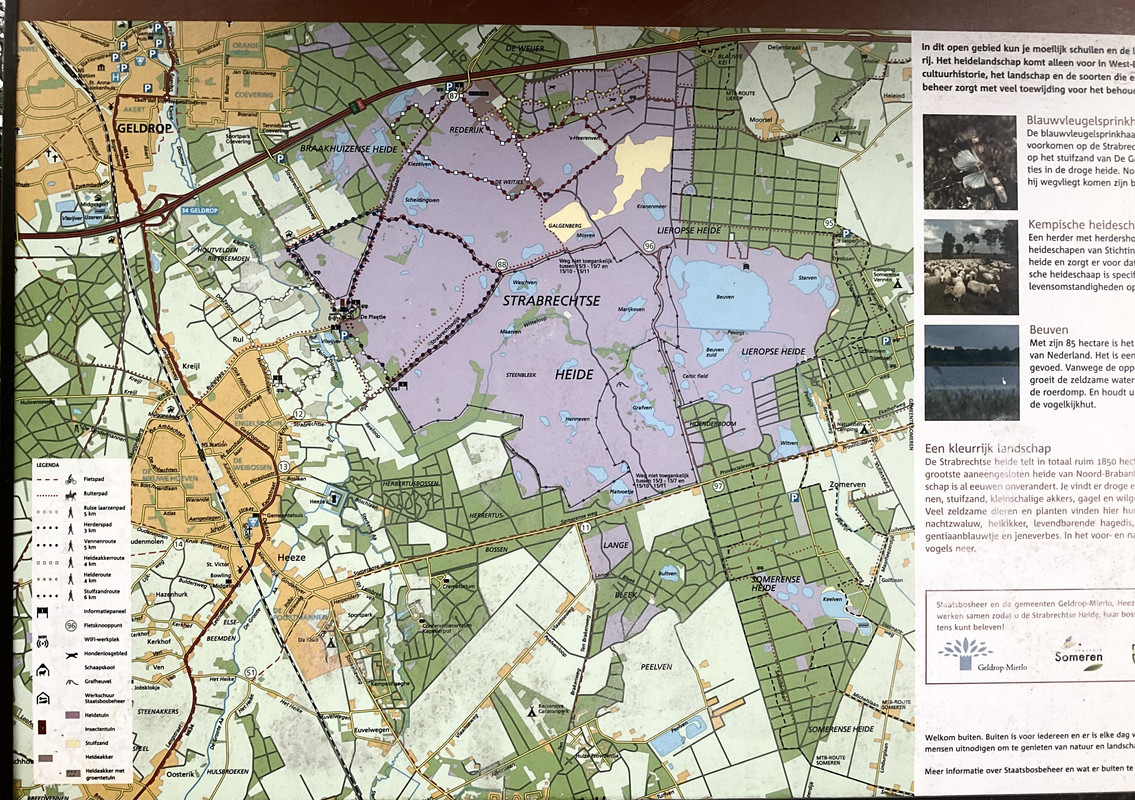
Task: Open the Blauwvleugelsprinkhaan grasshopper photo
Action: (x=970, y=162)
